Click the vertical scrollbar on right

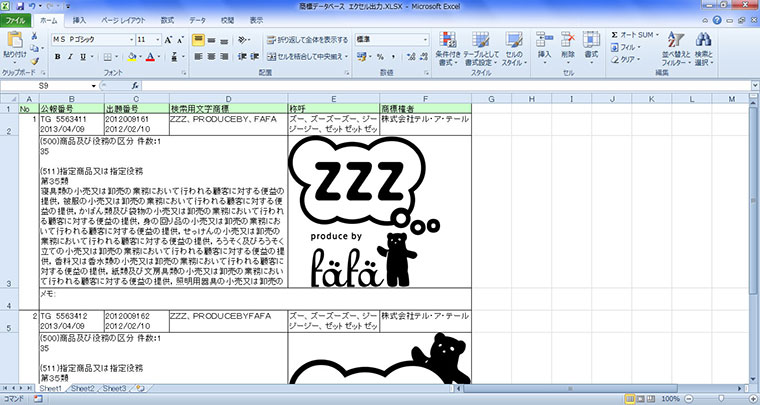point(754,241)
